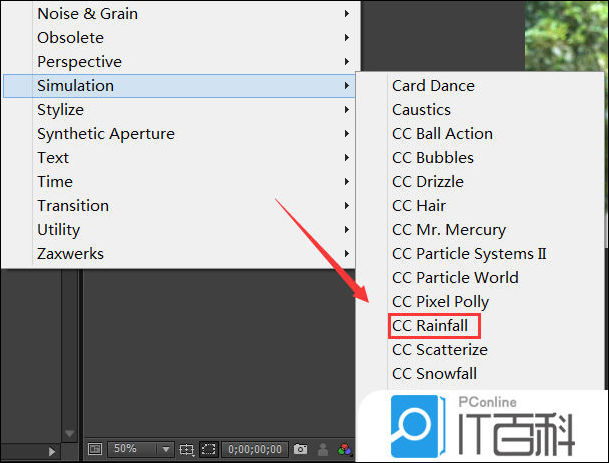Open the grid and guide options icon
This screenshot has width=609, height=463.
[x=186, y=449]
